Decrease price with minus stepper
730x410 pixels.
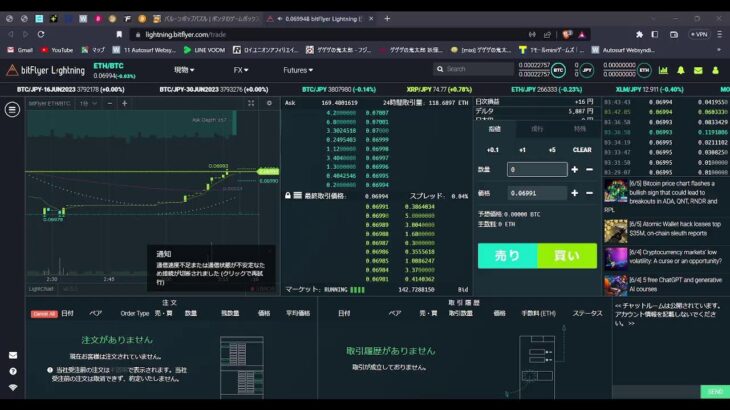[x=589, y=193]
